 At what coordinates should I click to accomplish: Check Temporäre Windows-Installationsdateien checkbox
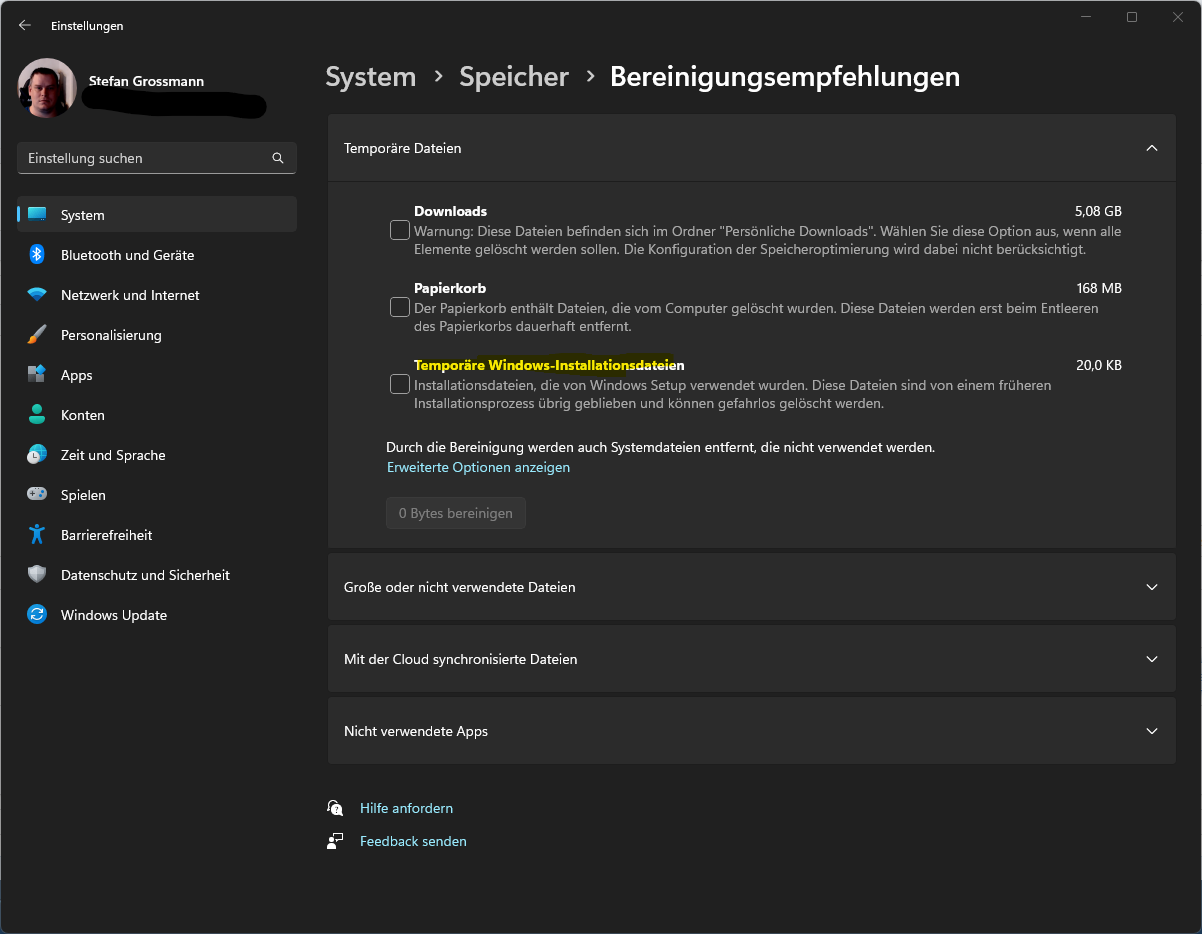coord(400,384)
